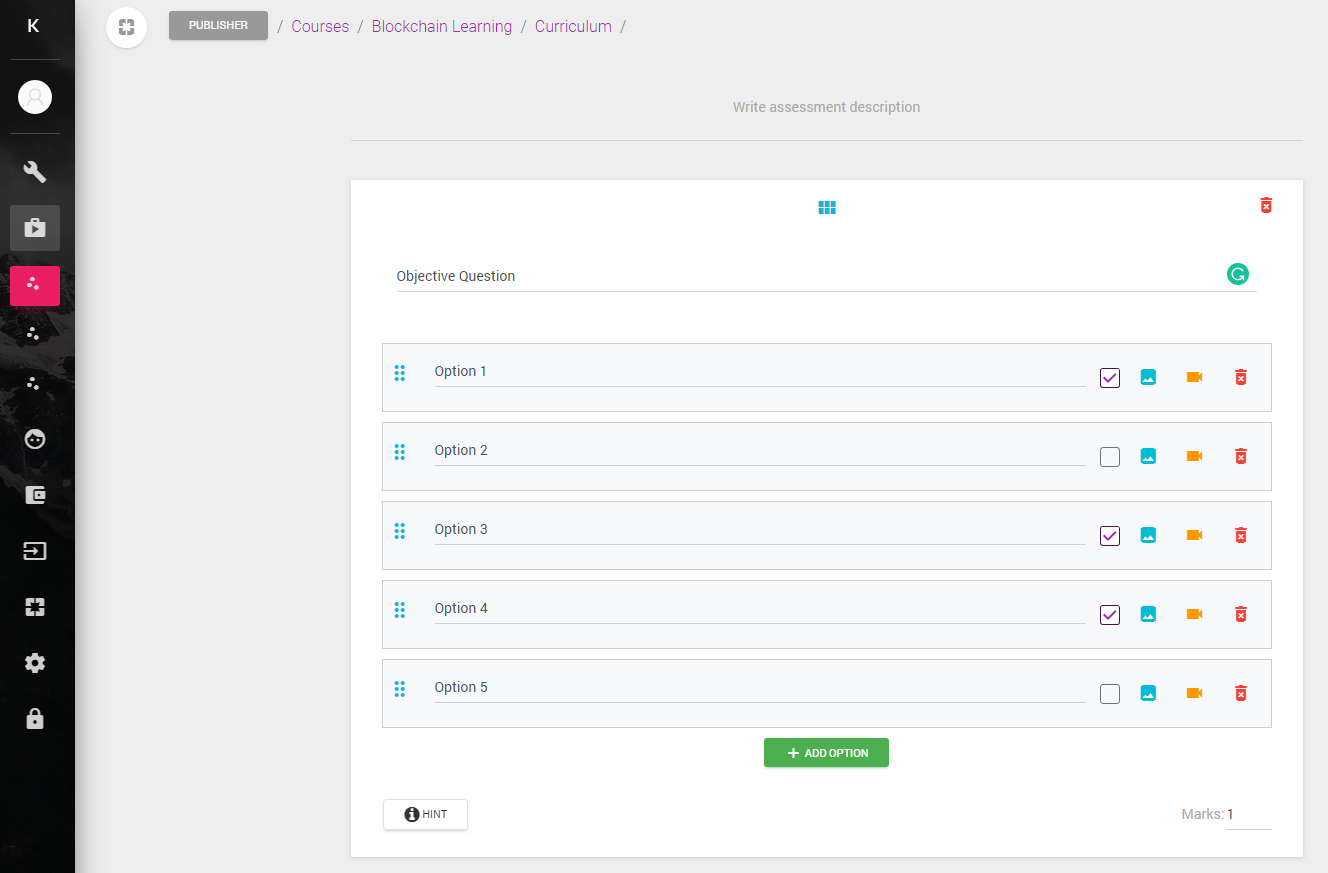Delete Option 5 with its trash icon
The height and width of the screenshot is (873, 1328).
(x=1241, y=693)
